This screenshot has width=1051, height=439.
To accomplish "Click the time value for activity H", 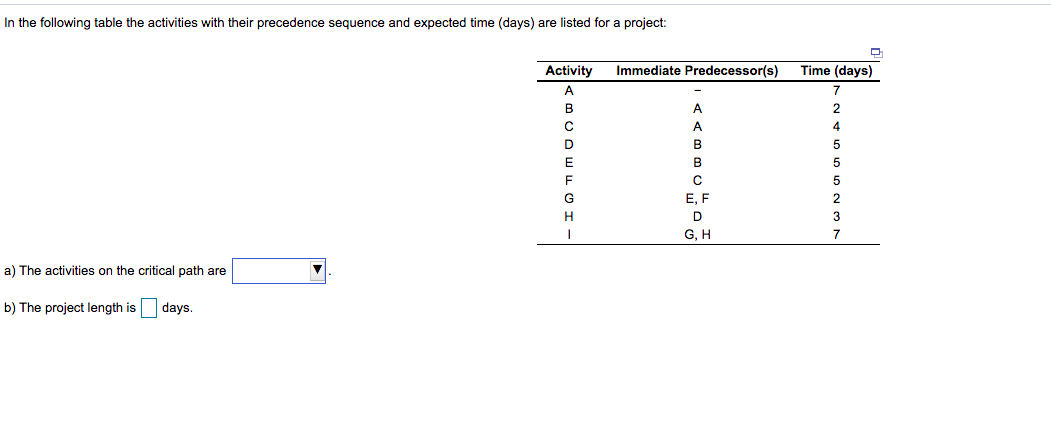I will point(836,216).
